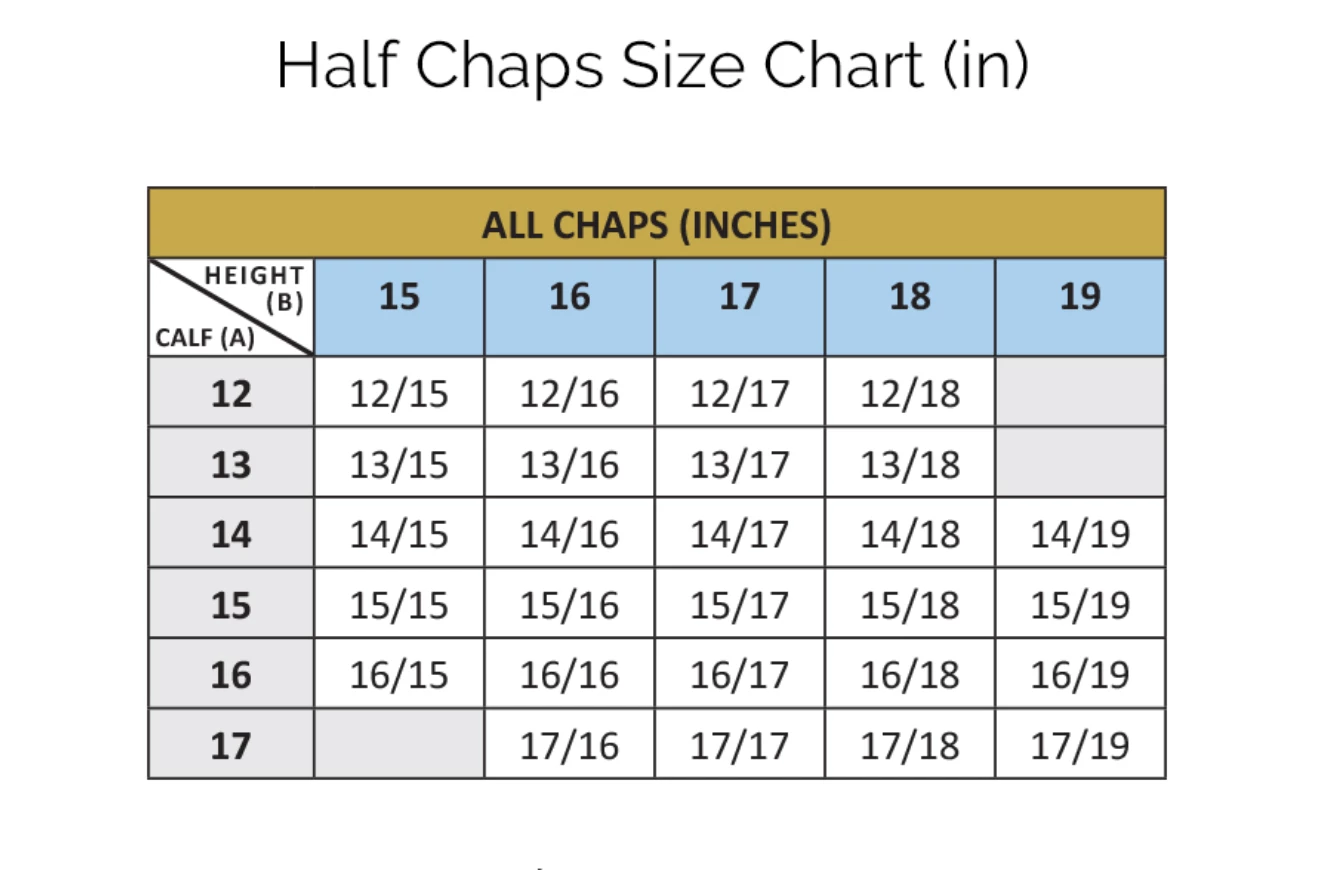This screenshot has width=1332, height=870.
Task: Click the calf 14 row header
Action: point(231,534)
